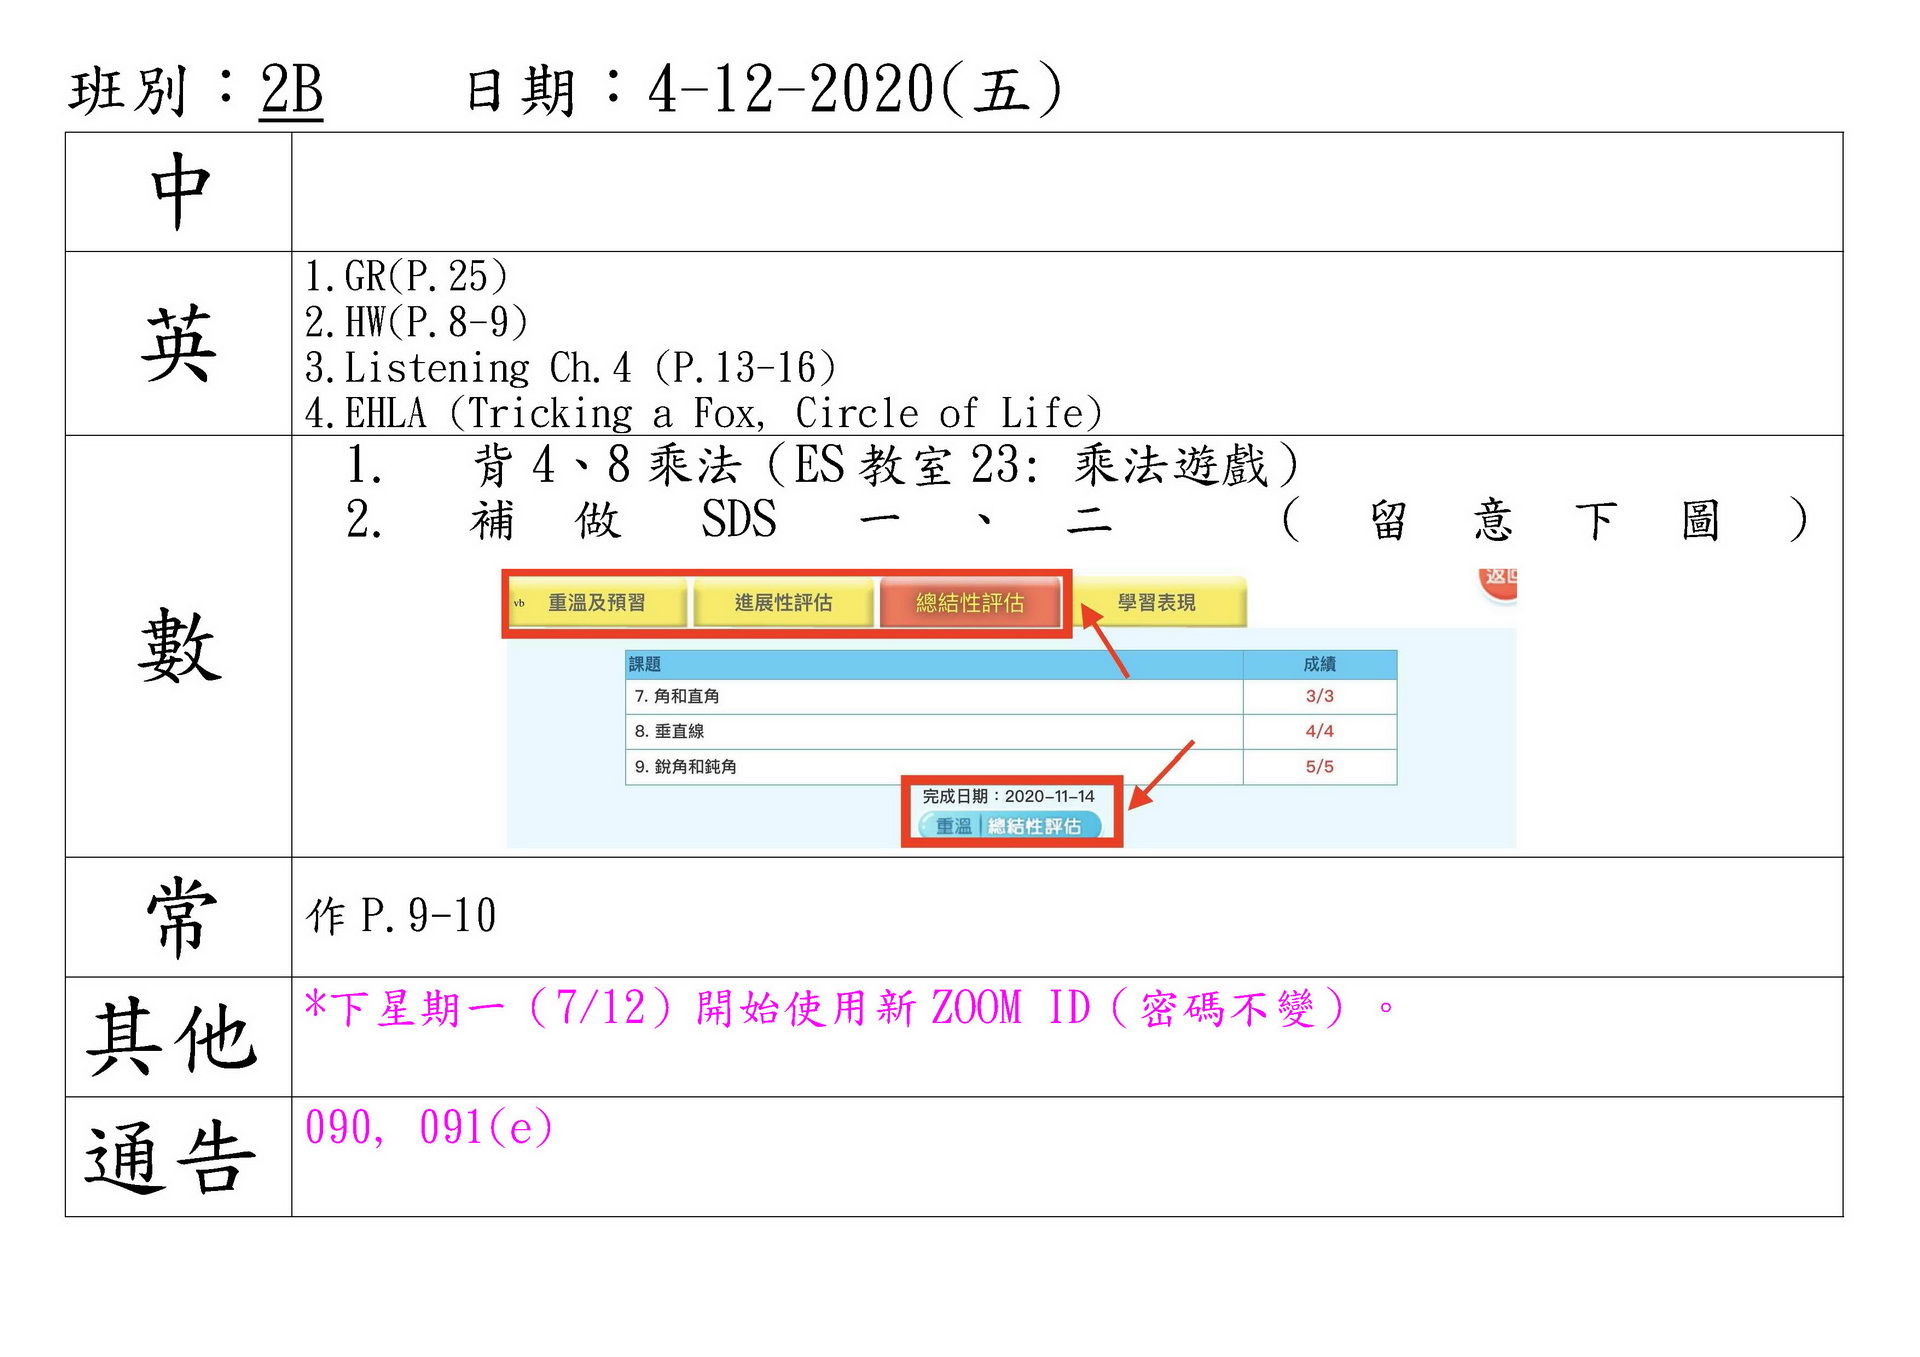
Task: Select the 9. 銳角和鈍角 topic row
Action: point(686,767)
